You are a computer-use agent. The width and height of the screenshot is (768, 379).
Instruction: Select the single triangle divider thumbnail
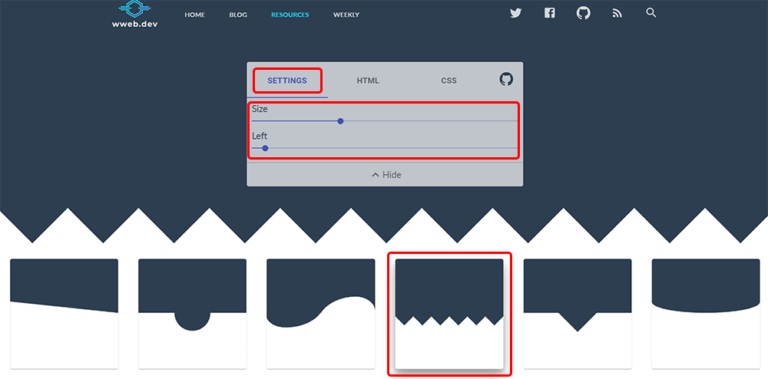click(577, 314)
